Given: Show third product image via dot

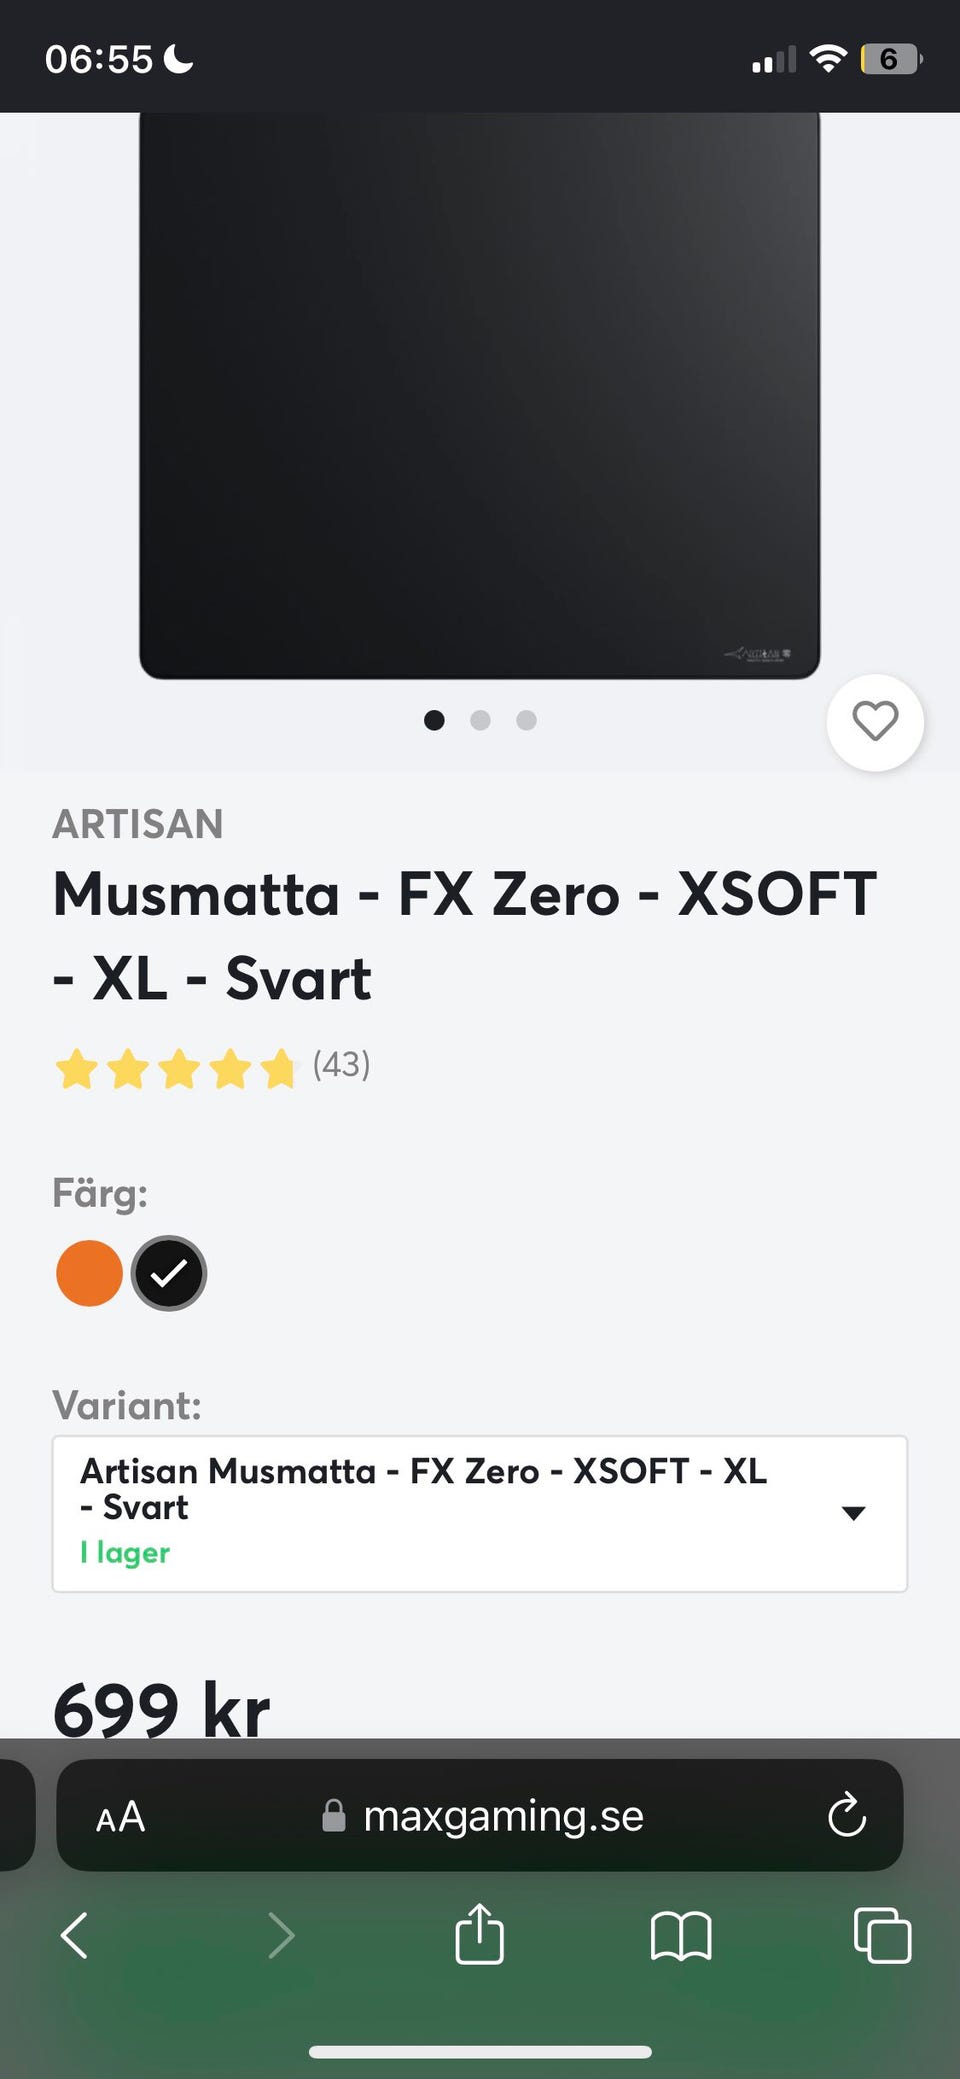Looking at the screenshot, I should coord(526,720).
